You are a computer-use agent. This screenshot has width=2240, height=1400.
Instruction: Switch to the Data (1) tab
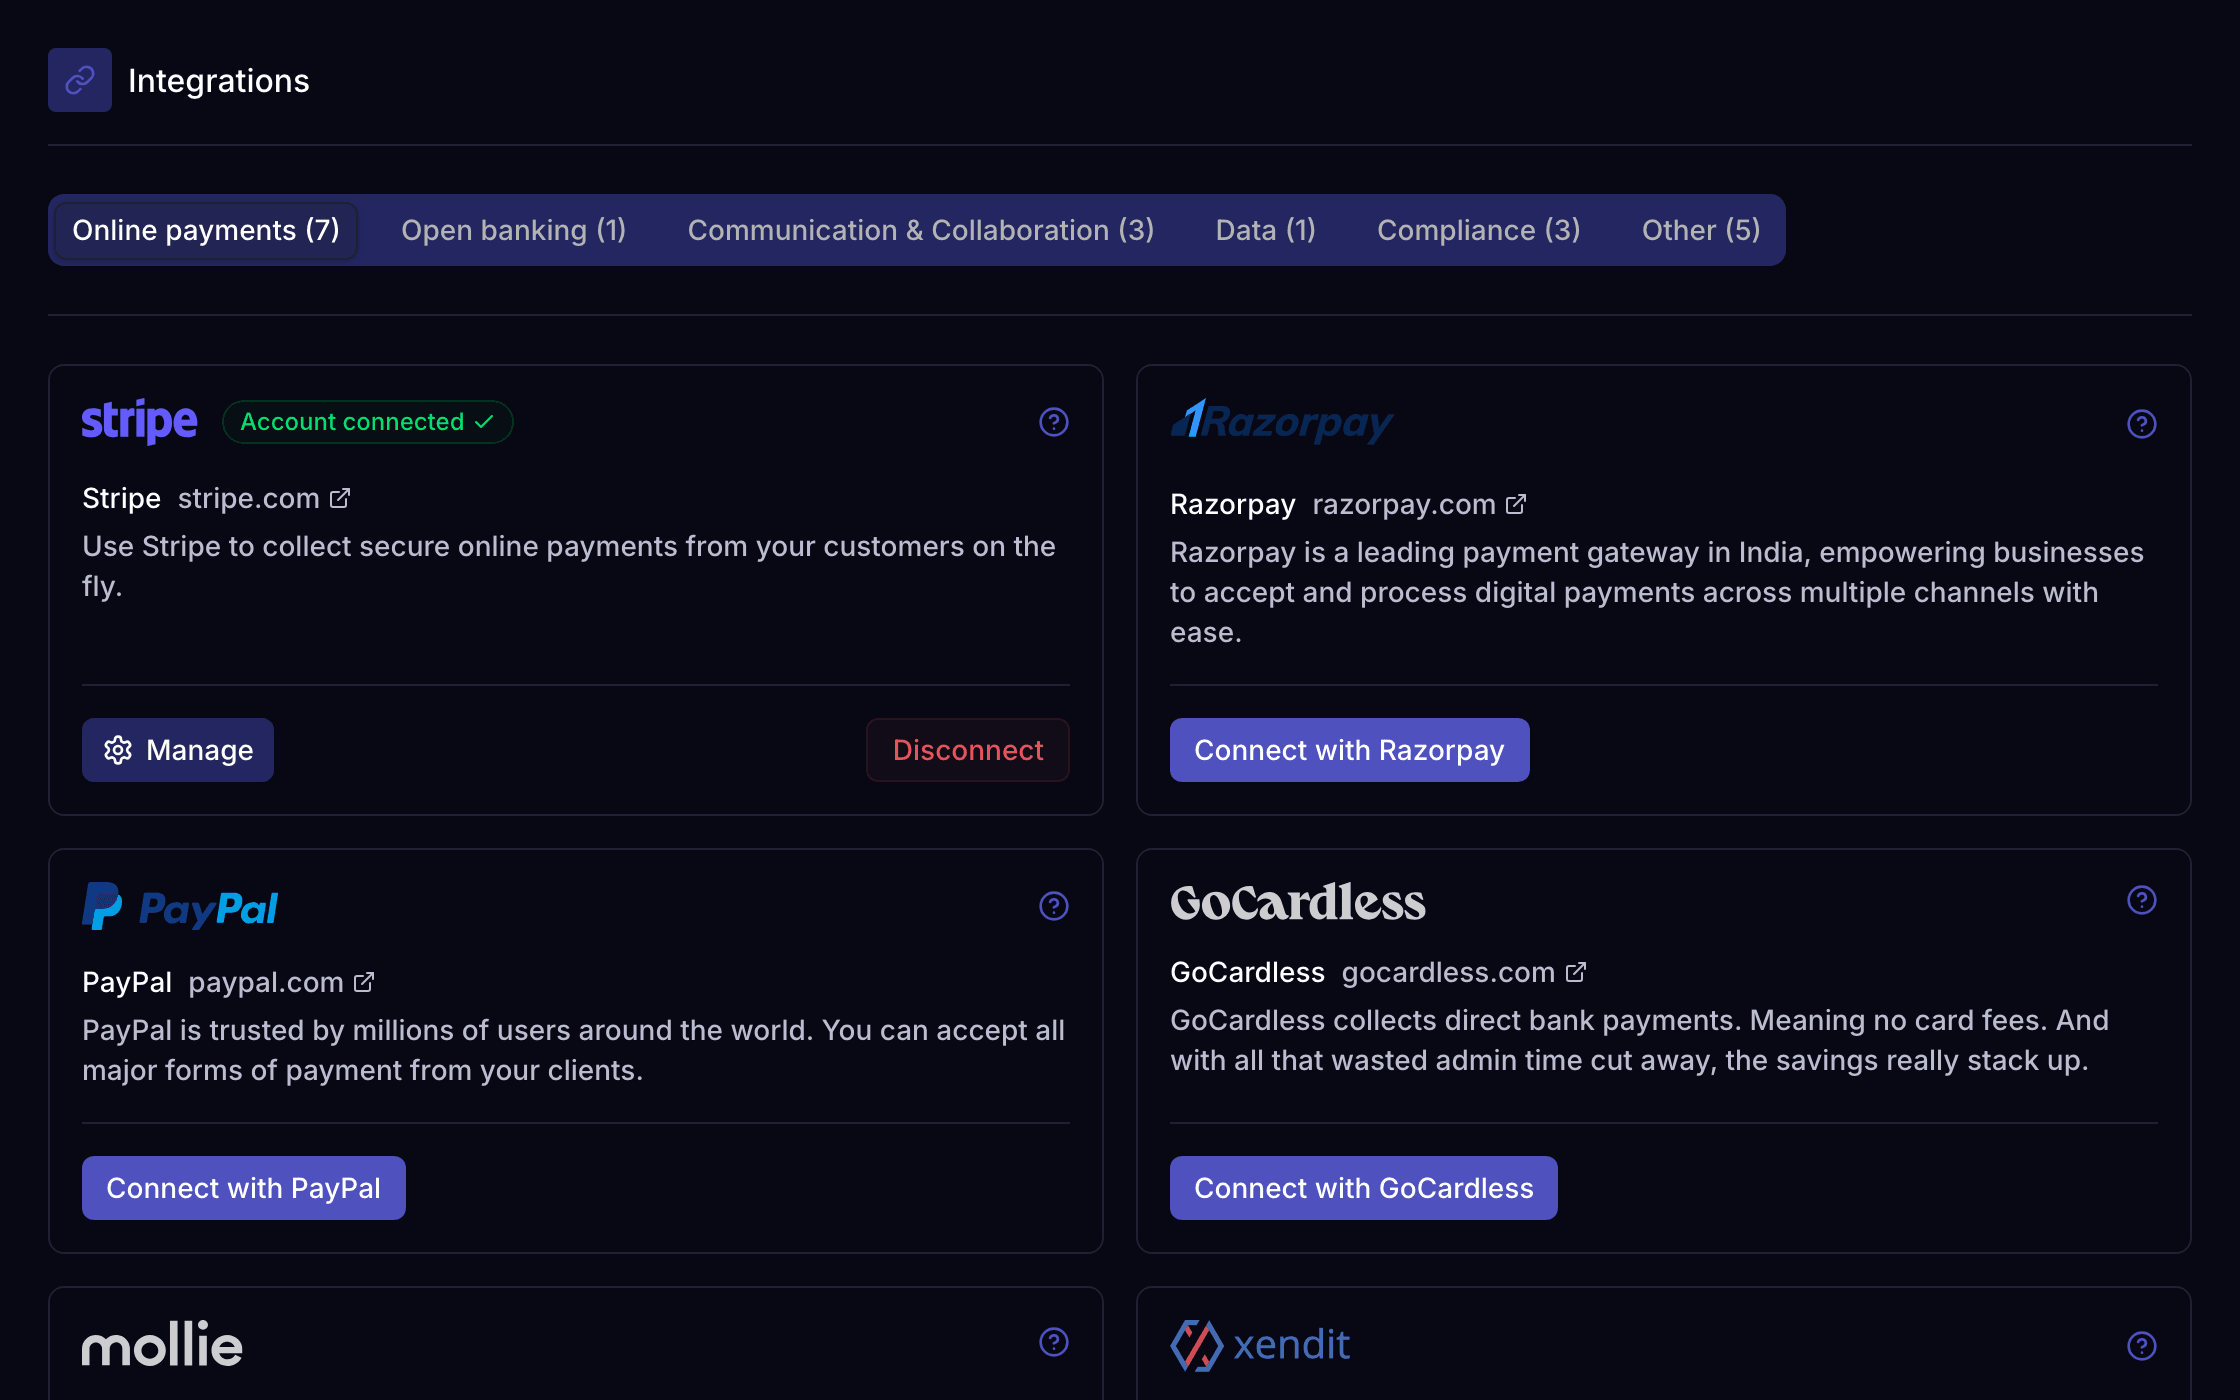(1266, 230)
